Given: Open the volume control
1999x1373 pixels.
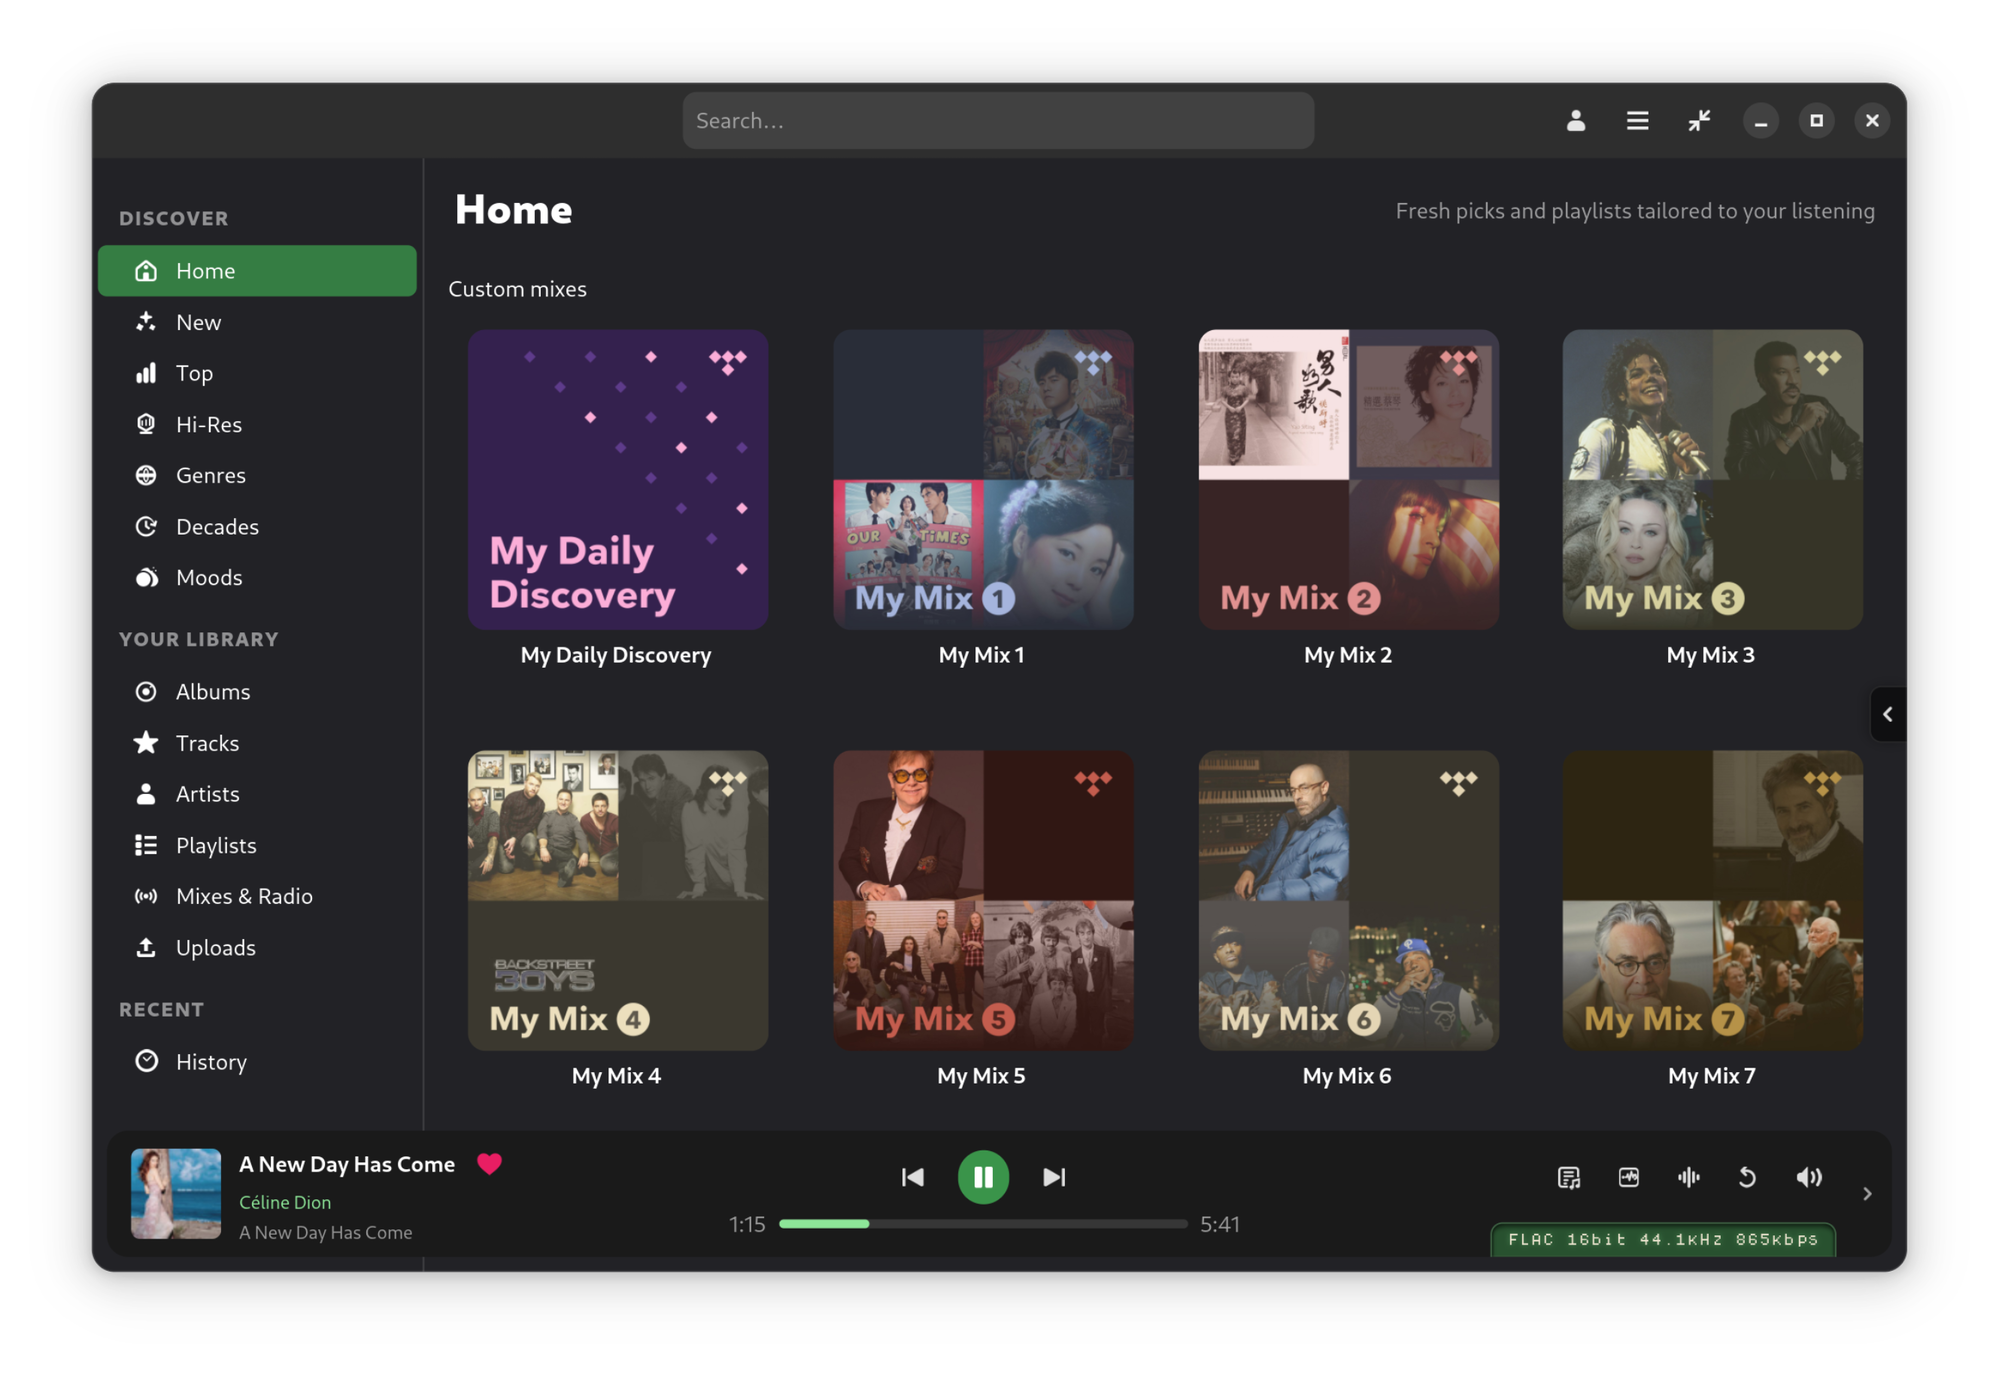Looking at the screenshot, I should click(1809, 1177).
